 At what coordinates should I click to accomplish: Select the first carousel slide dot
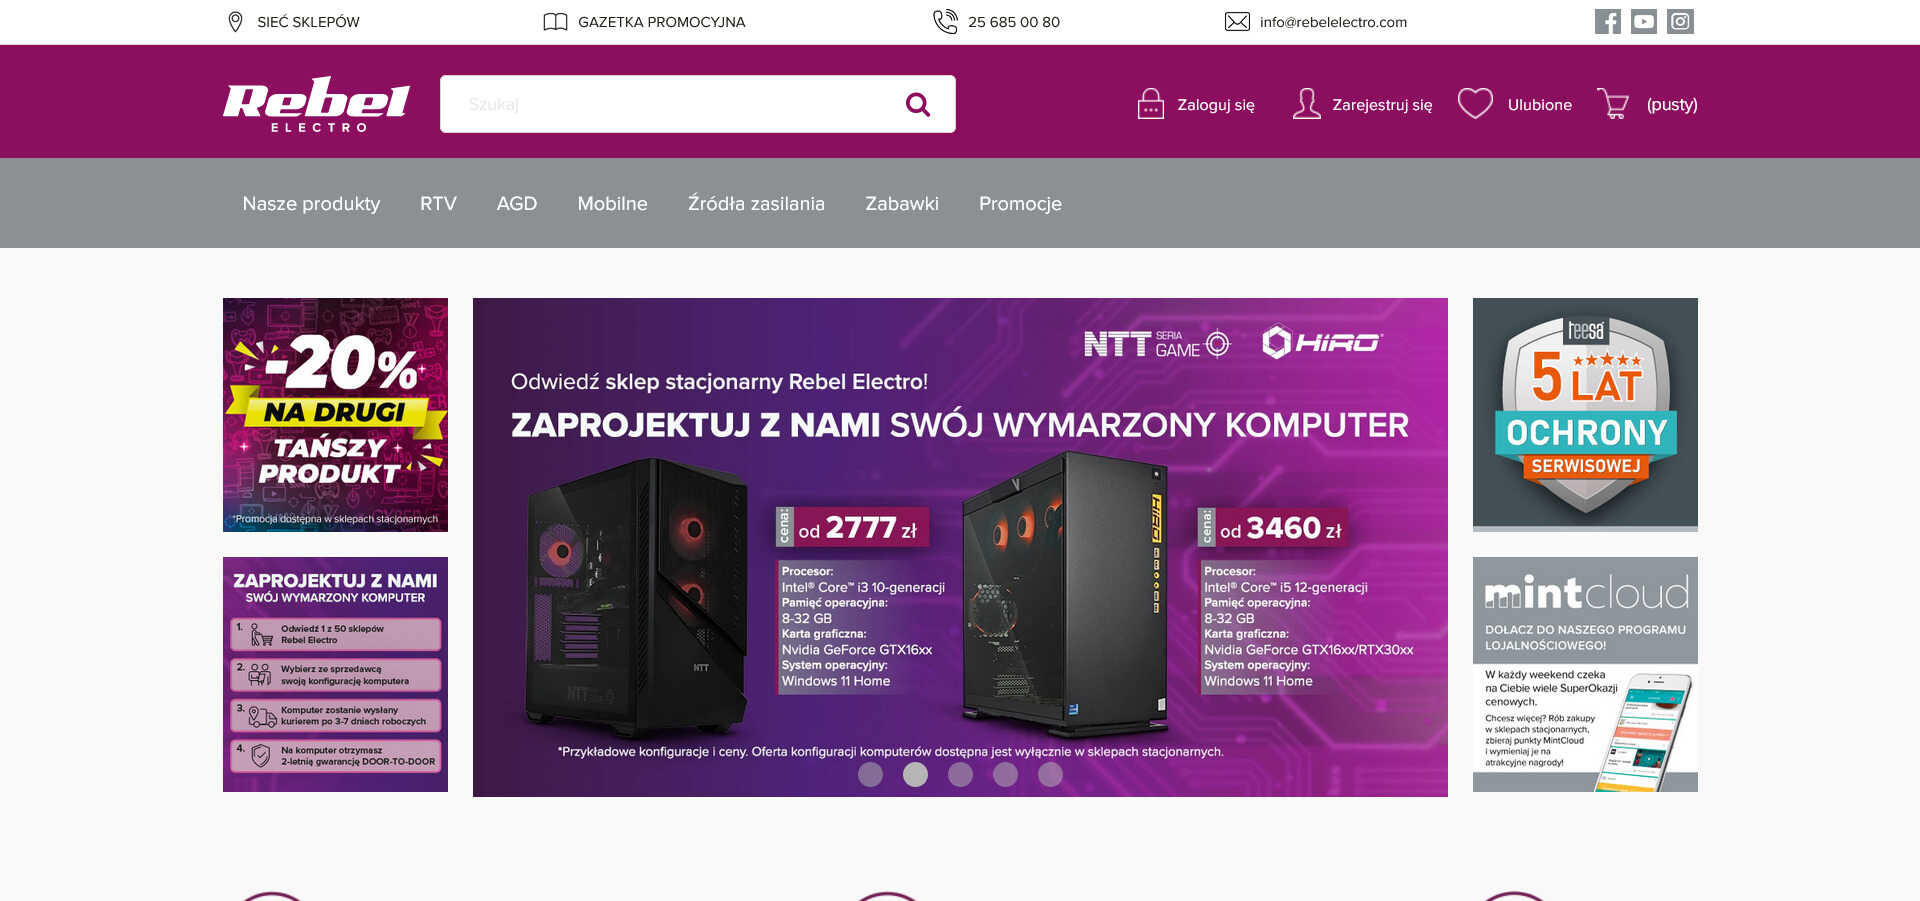click(870, 774)
